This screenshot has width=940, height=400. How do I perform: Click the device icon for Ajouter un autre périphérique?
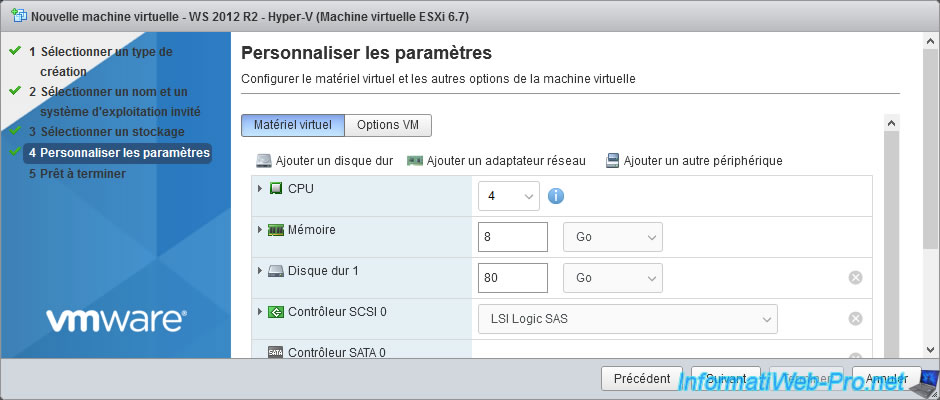(612, 161)
